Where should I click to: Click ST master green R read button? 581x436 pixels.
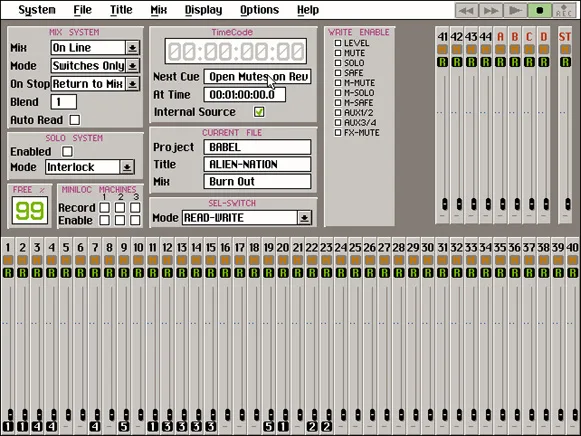click(565, 62)
